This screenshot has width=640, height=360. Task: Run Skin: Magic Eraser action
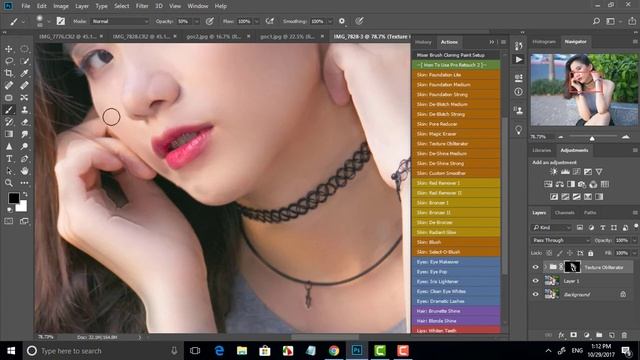click(456, 134)
